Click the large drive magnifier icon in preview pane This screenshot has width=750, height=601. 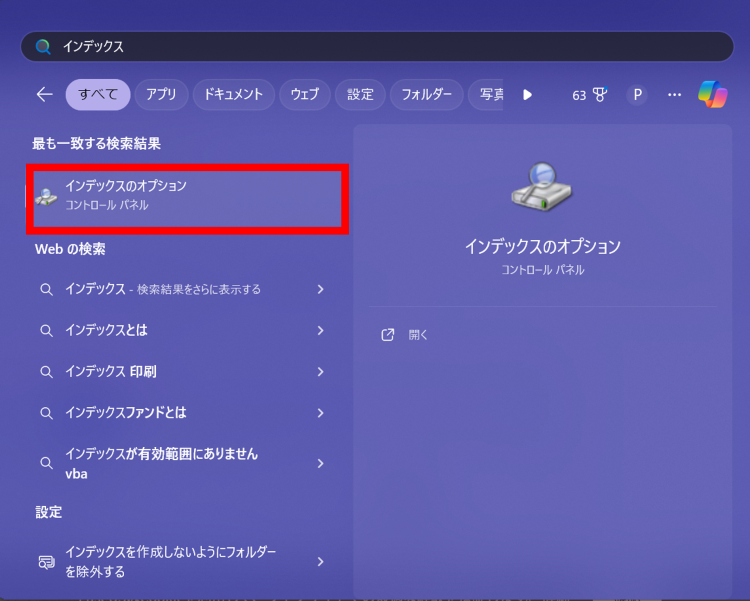[541, 187]
